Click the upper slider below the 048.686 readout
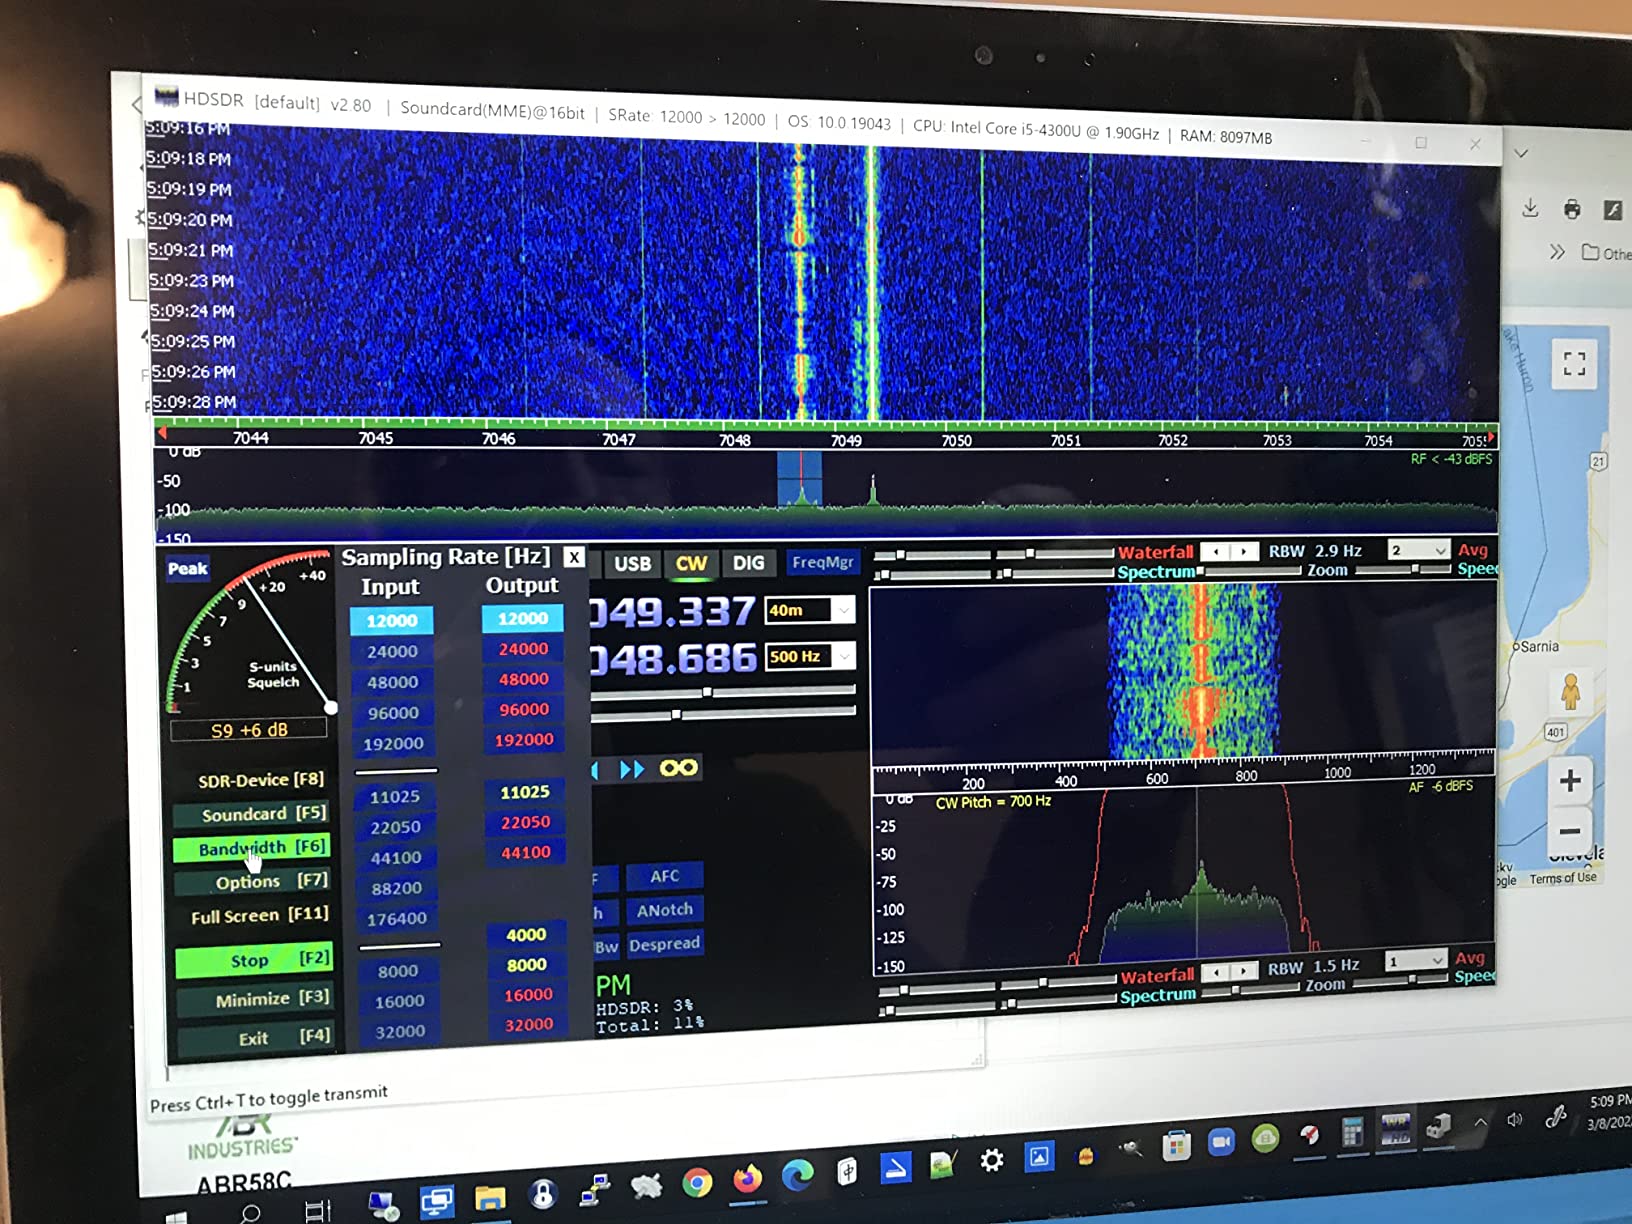This screenshot has width=1632, height=1224. 723,691
